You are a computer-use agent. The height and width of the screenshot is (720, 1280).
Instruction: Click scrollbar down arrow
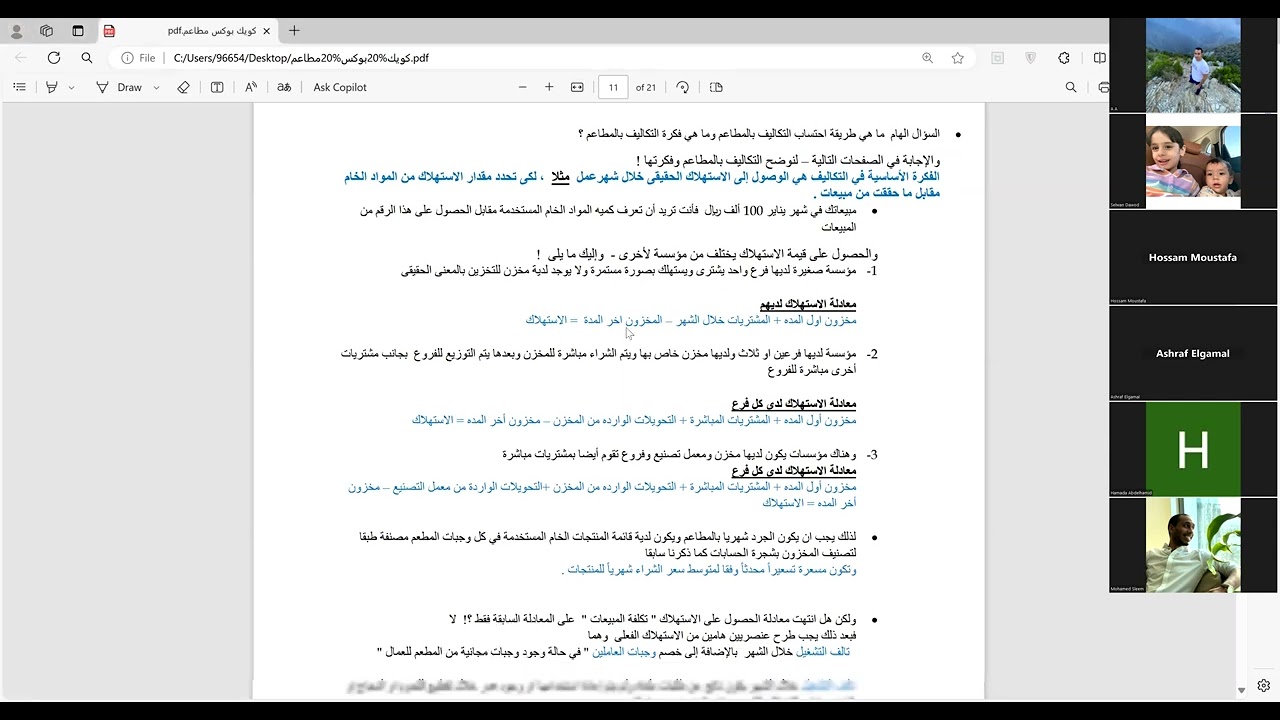[x=1241, y=690]
